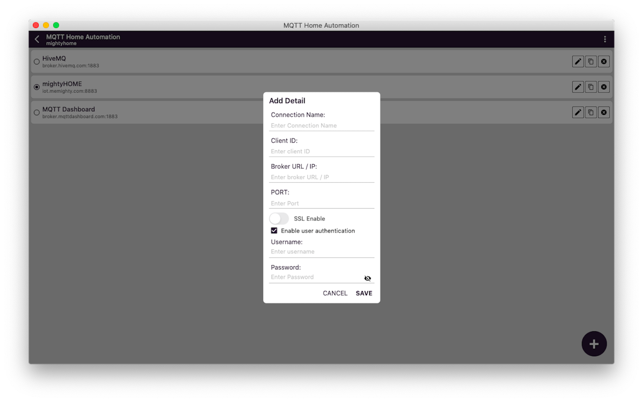Select the HiveMQ radio button
The width and height of the screenshot is (643, 402).
(37, 62)
